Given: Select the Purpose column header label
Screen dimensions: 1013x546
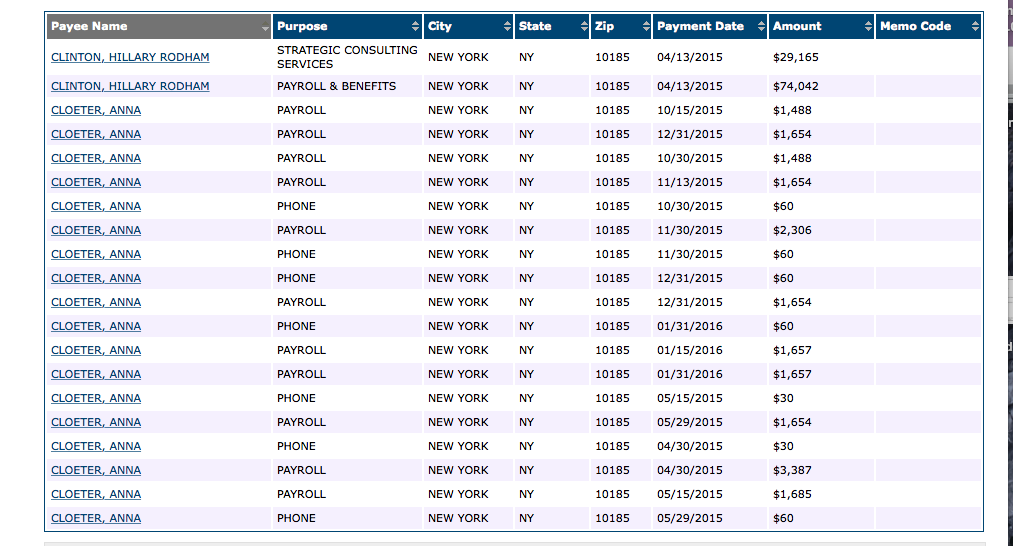Looking at the screenshot, I should pyautogui.click(x=302, y=26).
